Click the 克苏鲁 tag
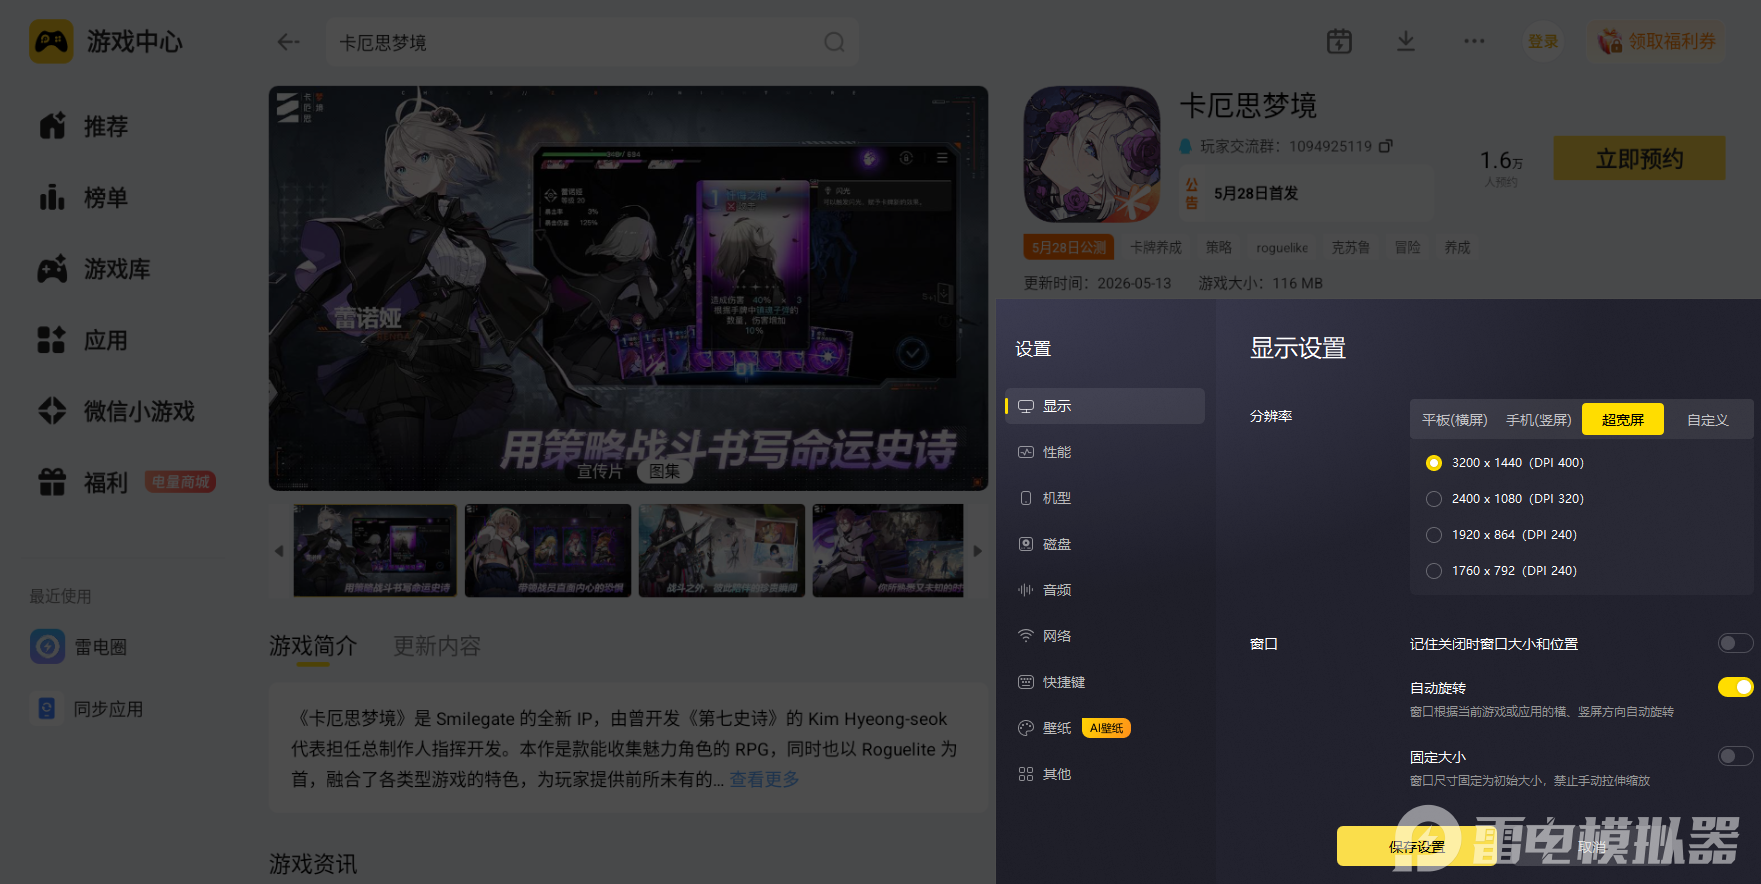Image resolution: width=1761 pixels, height=884 pixels. (x=1351, y=247)
